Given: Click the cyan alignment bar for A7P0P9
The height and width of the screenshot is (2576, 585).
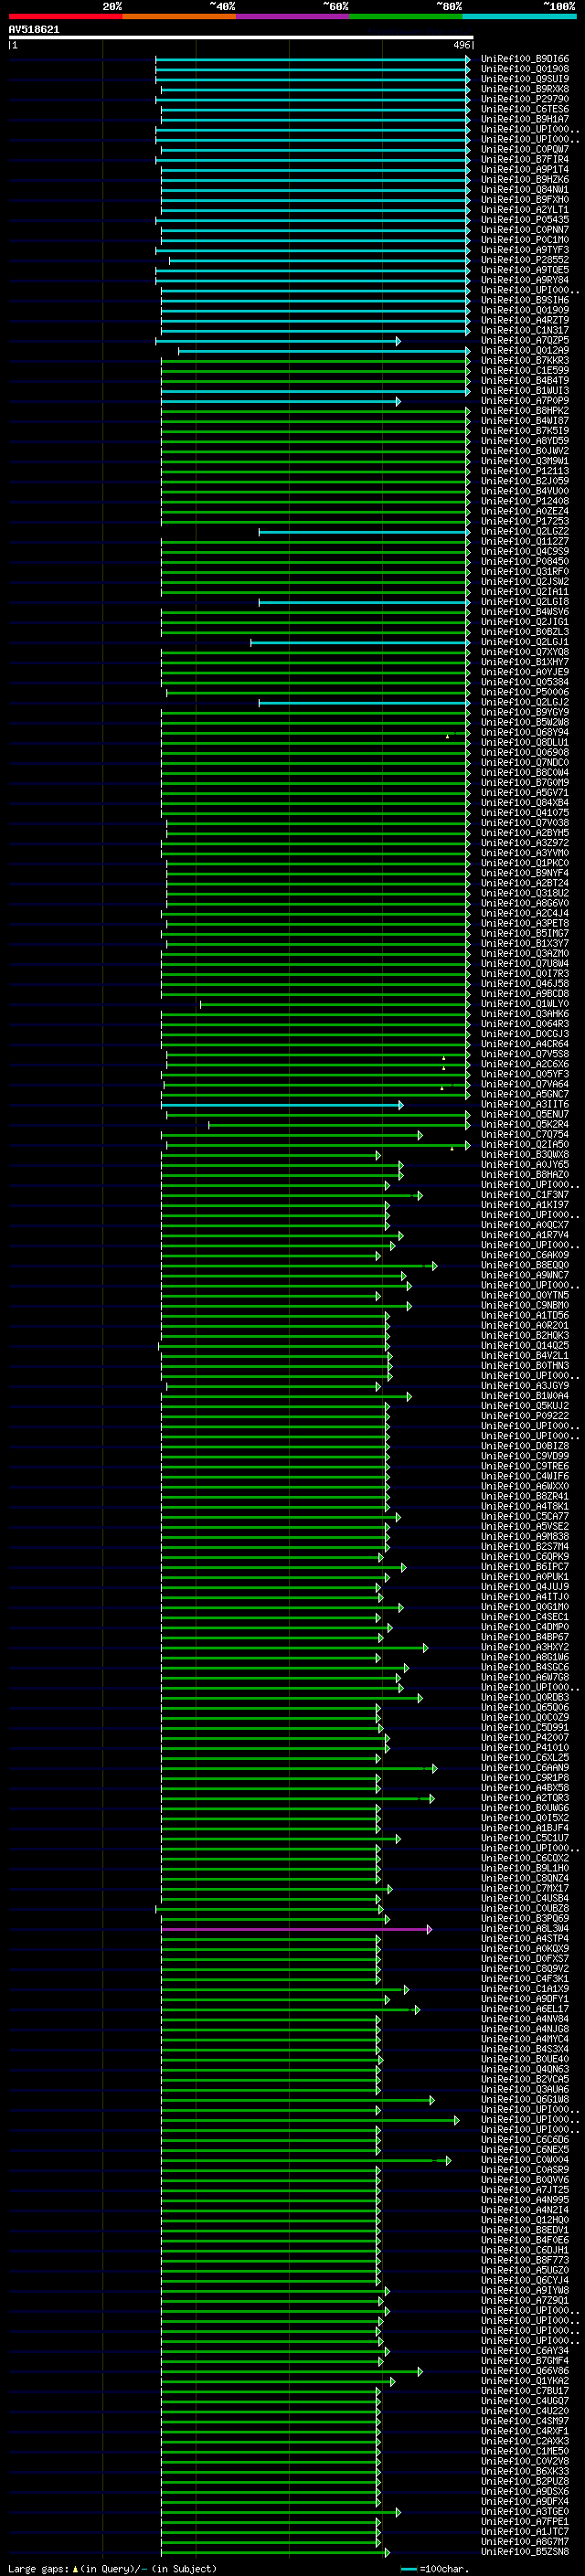Looking at the screenshot, I should click(x=281, y=402).
